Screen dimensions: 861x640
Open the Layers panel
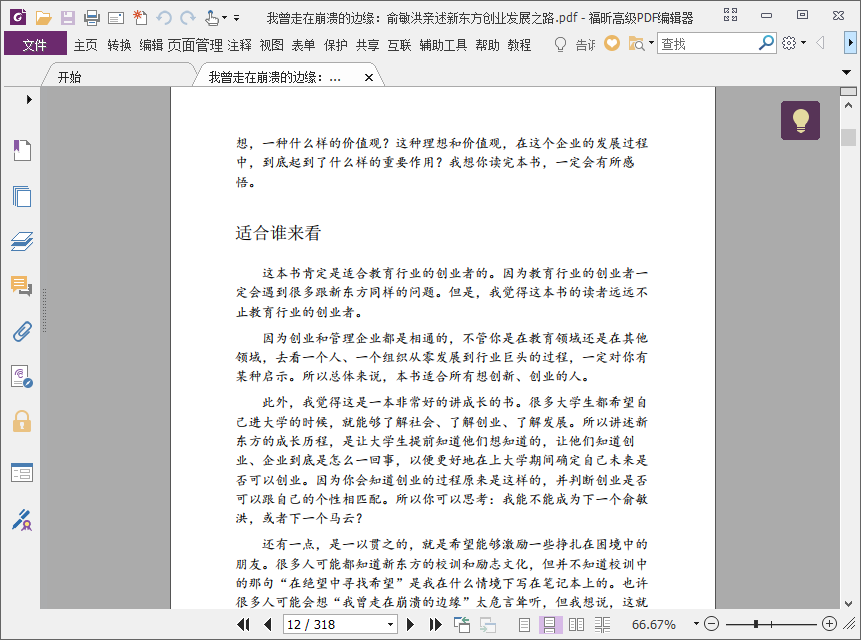22,241
